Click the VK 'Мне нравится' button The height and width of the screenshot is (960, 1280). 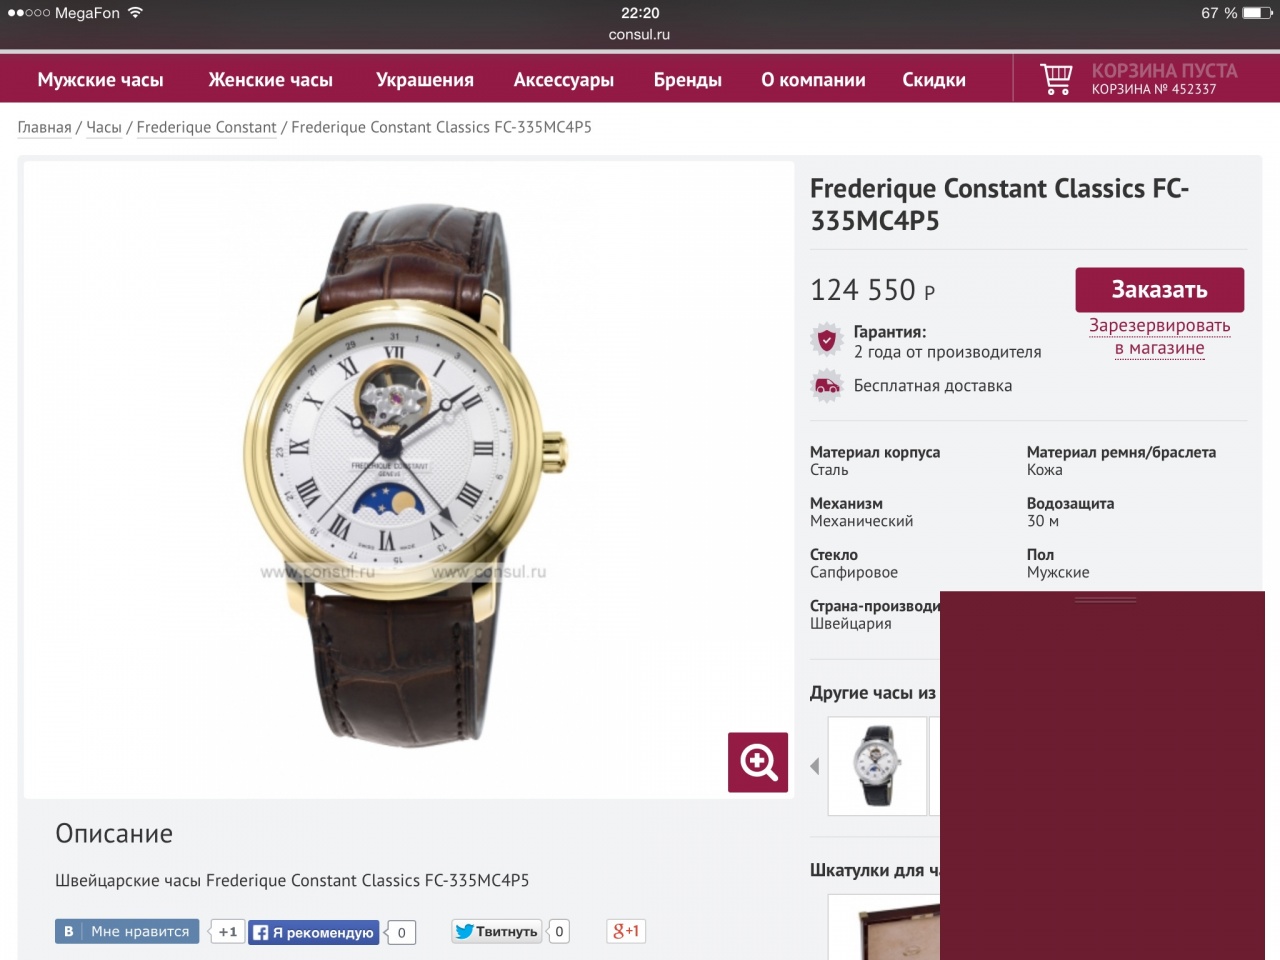pos(127,931)
